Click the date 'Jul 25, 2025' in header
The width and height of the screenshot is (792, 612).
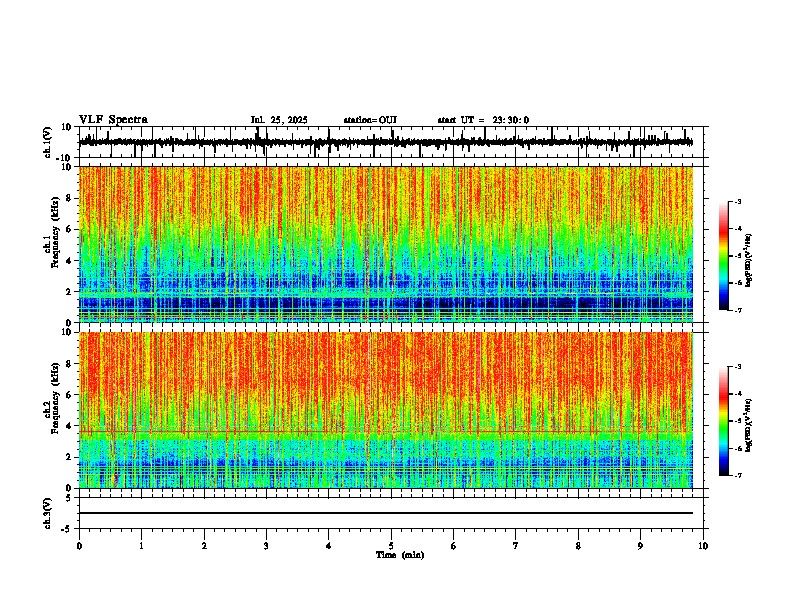click(279, 120)
